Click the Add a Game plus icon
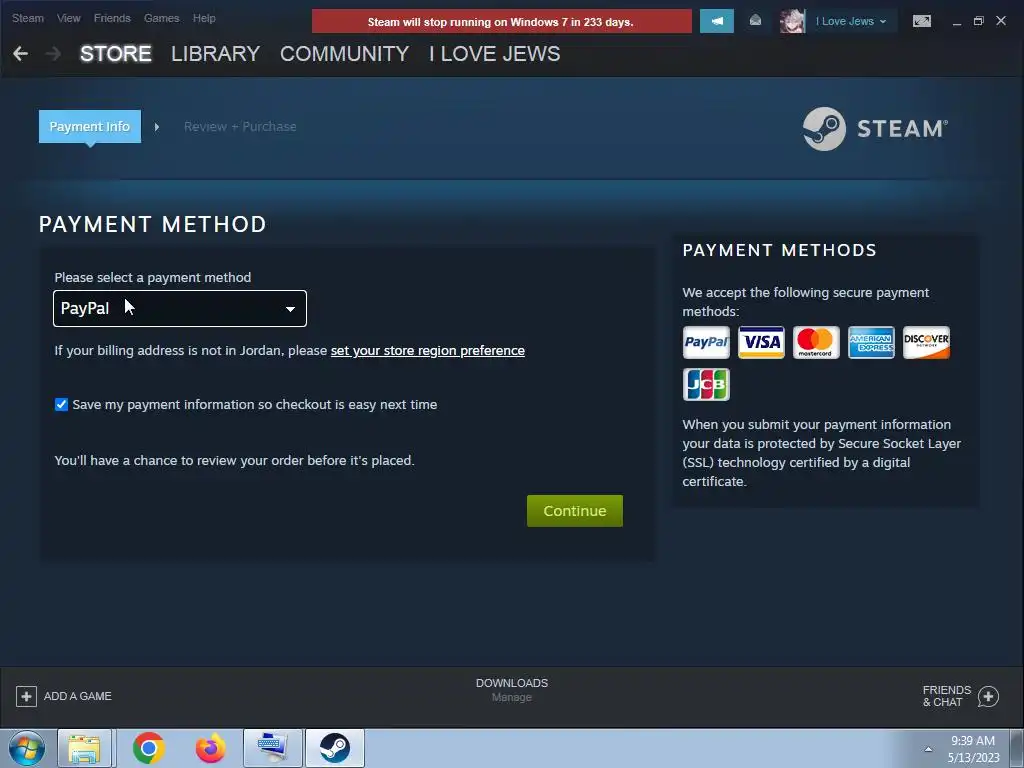 tap(26, 696)
